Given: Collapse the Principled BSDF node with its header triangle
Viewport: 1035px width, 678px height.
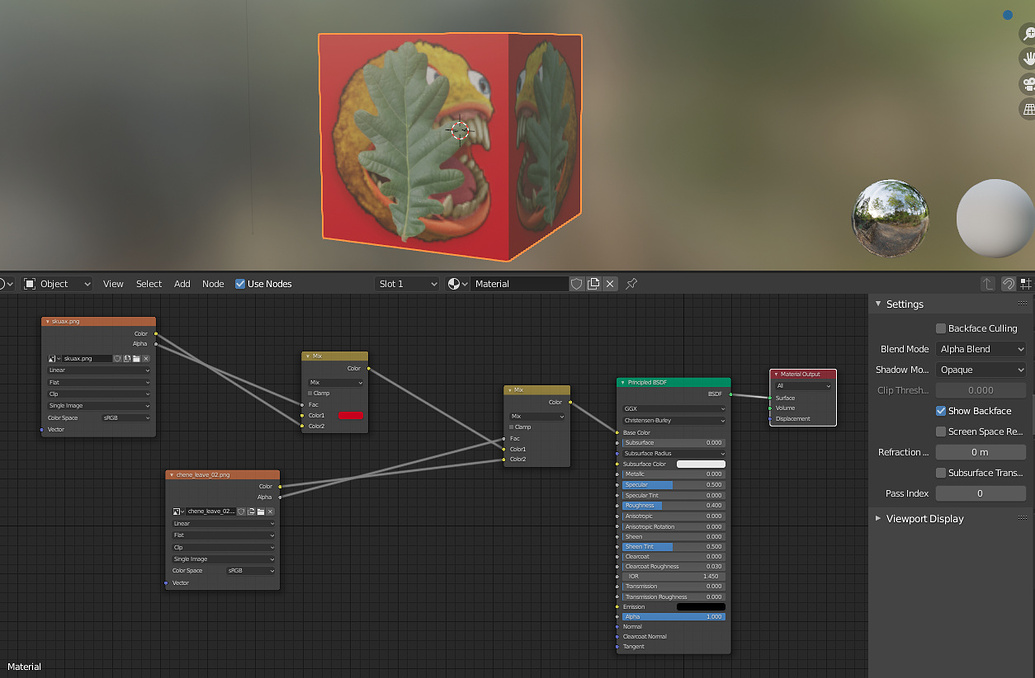Looking at the screenshot, I should tap(622, 382).
